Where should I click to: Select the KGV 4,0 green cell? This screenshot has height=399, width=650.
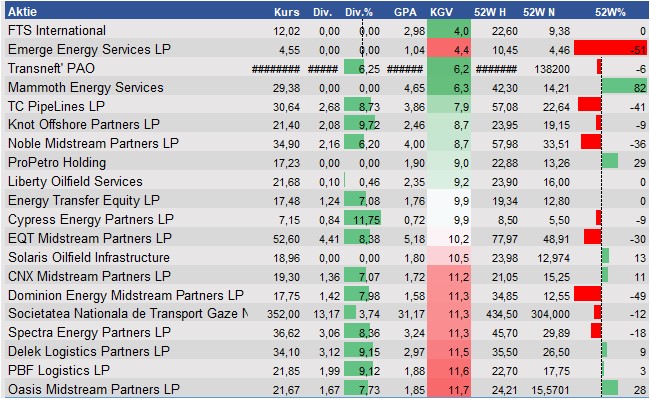coord(449,30)
